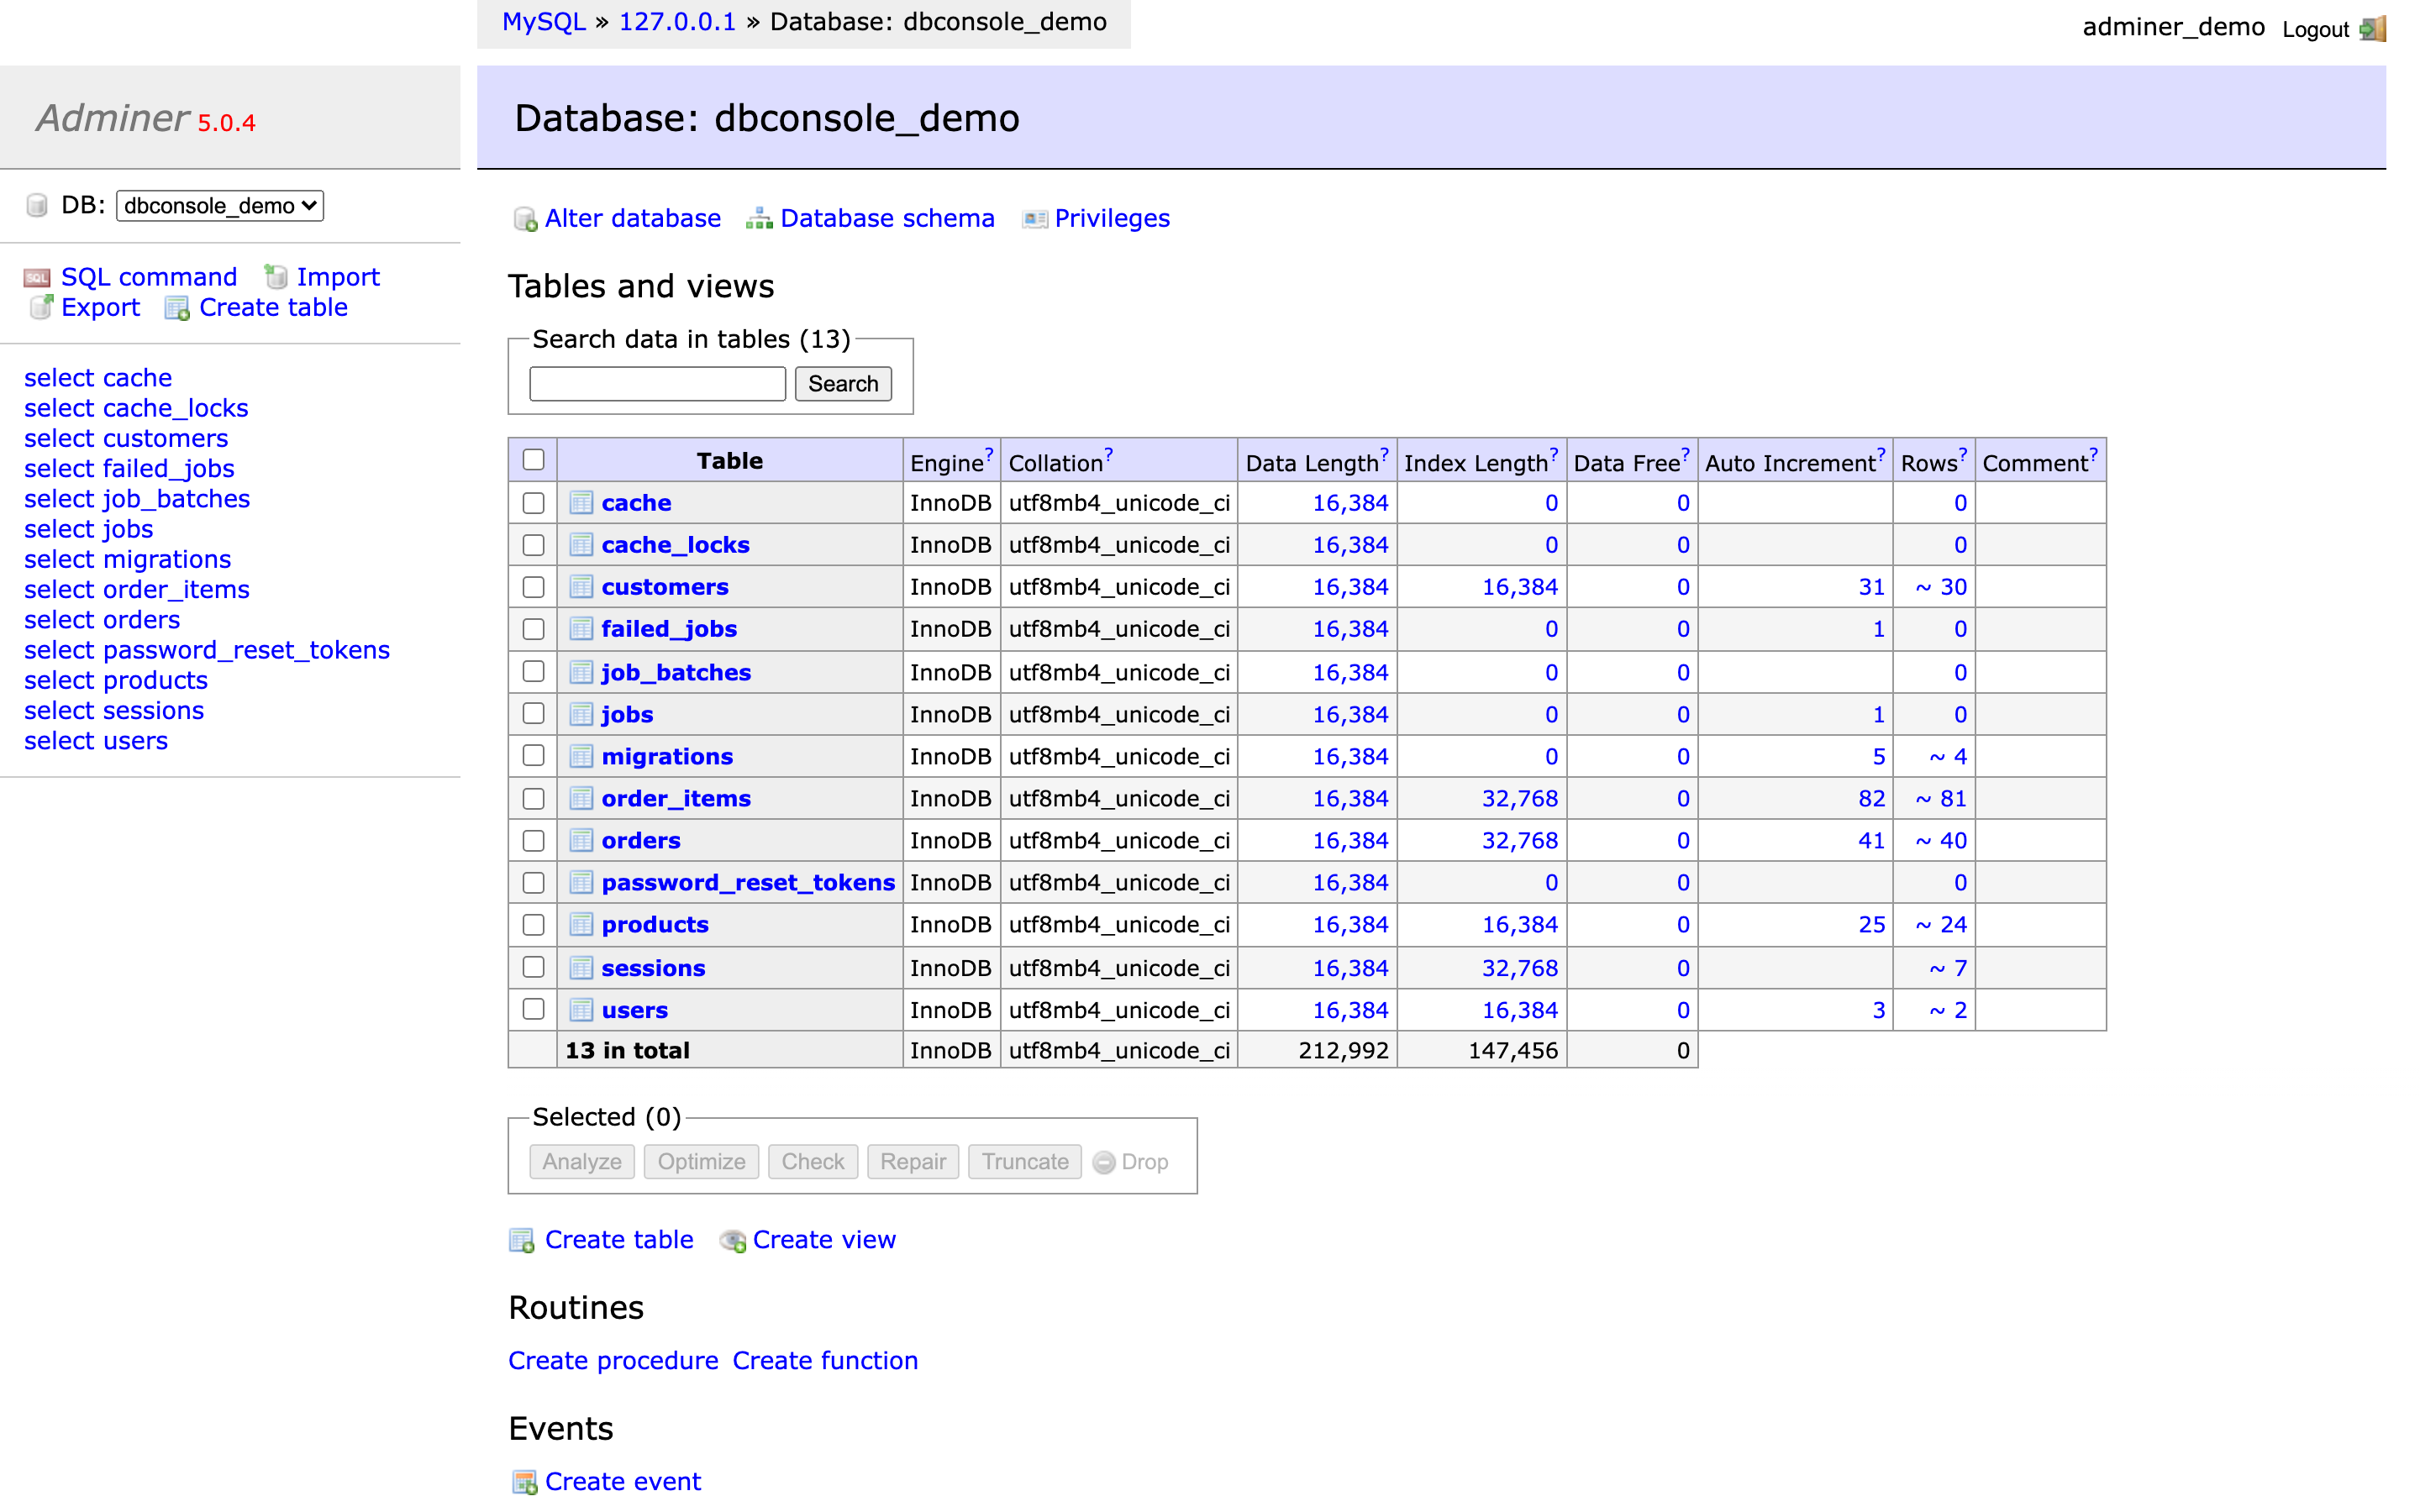Toggle the select-all checkbox in table header
2420x1512 pixels.
[533, 459]
